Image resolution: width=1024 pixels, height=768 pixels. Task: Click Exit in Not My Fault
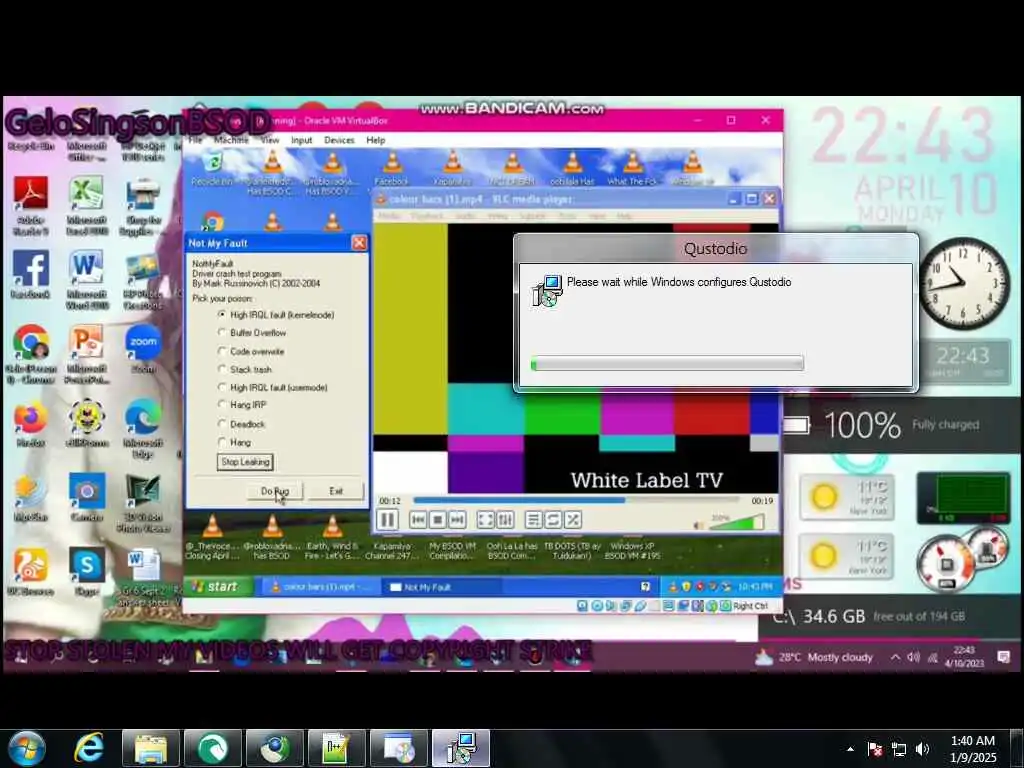[x=336, y=491]
